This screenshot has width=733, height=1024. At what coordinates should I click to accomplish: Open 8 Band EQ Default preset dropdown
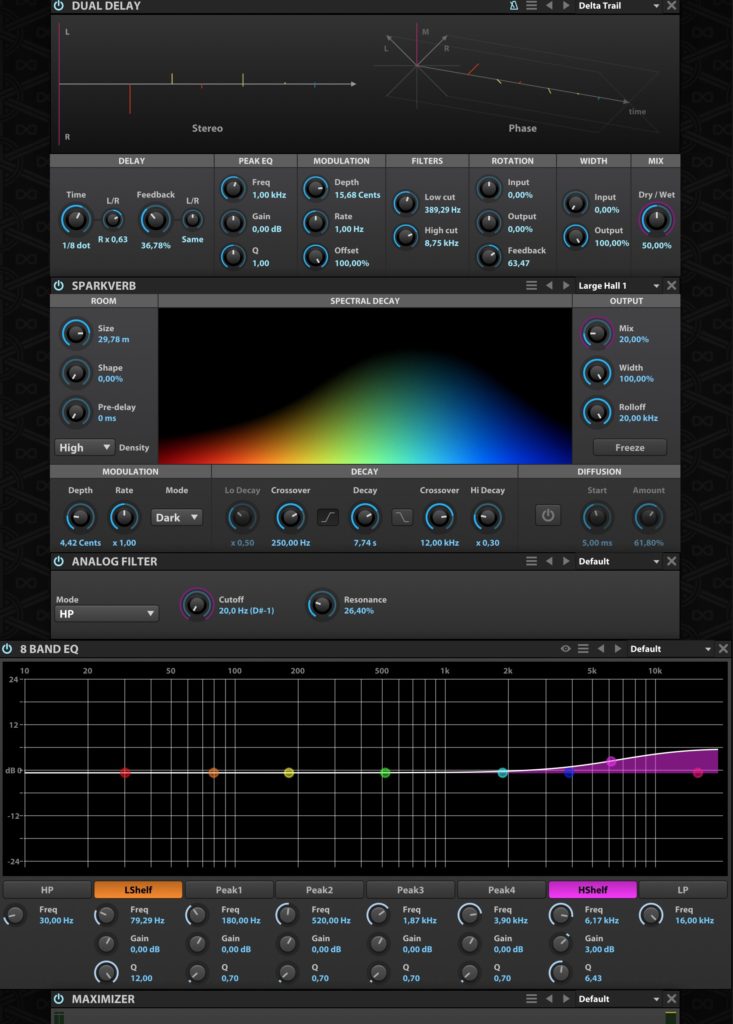[670, 648]
